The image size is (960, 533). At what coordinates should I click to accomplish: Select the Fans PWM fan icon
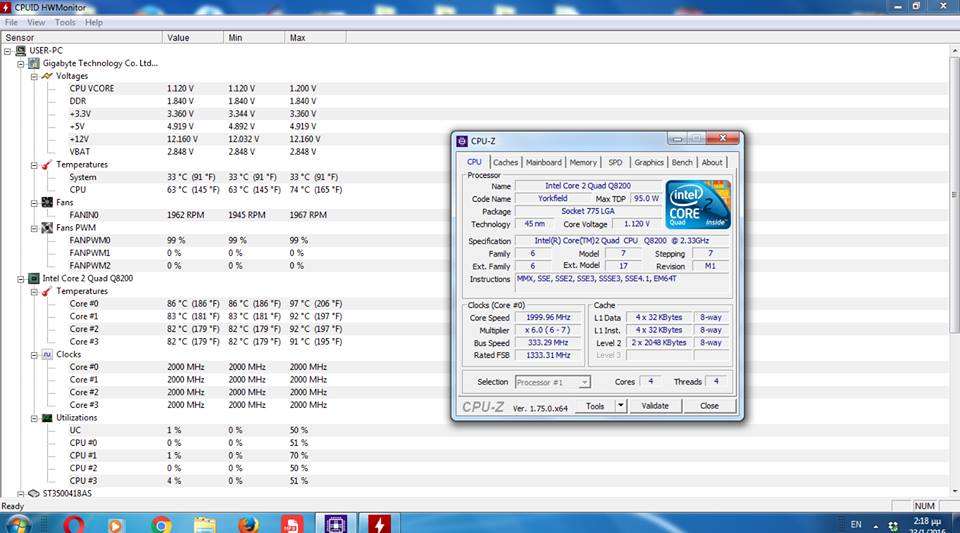click(46, 228)
